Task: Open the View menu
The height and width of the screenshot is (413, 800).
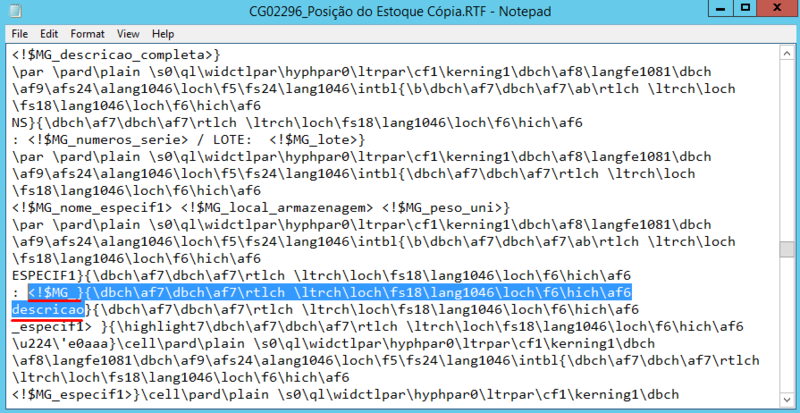Action: coord(128,34)
